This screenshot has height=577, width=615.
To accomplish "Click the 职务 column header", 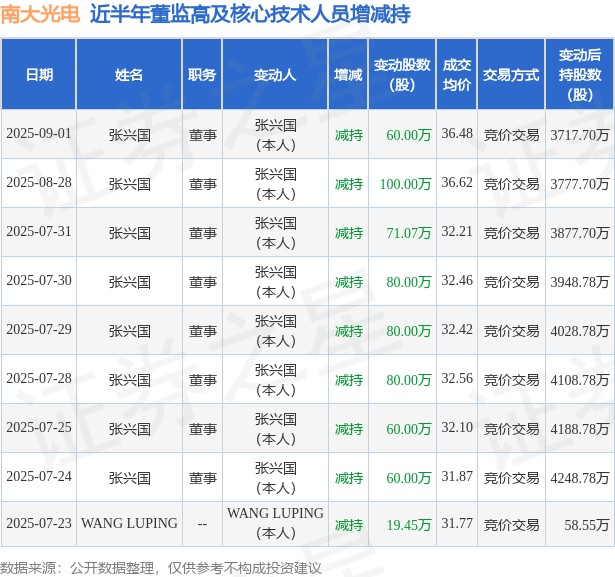I will (202, 74).
